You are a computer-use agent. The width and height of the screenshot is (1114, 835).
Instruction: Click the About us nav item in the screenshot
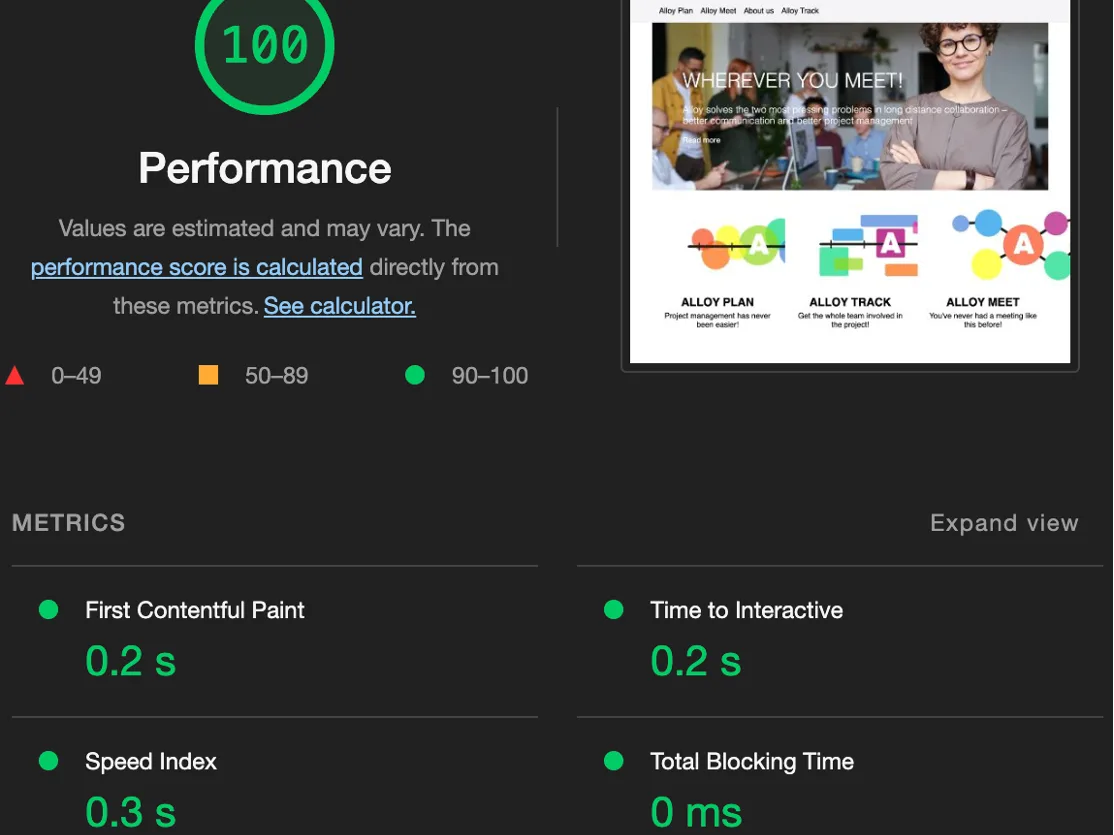(759, 11)
